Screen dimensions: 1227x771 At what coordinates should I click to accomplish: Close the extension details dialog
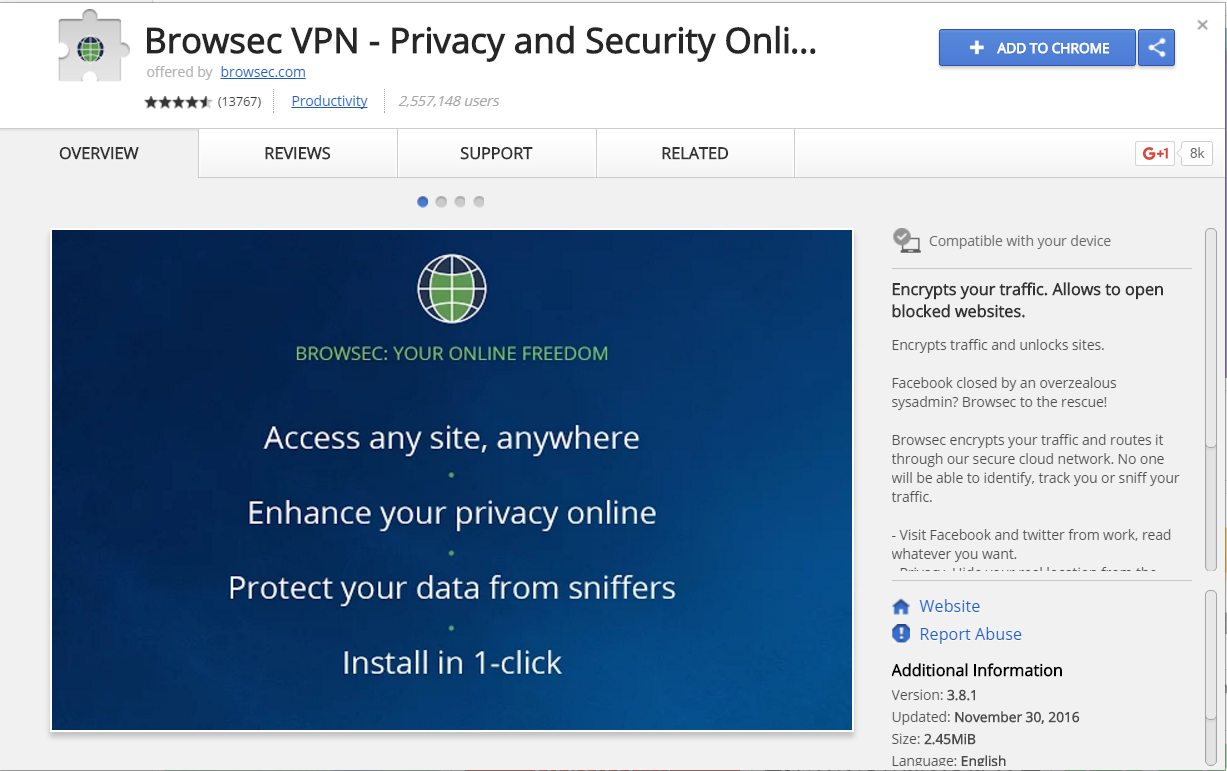(x=1203, y=25)
